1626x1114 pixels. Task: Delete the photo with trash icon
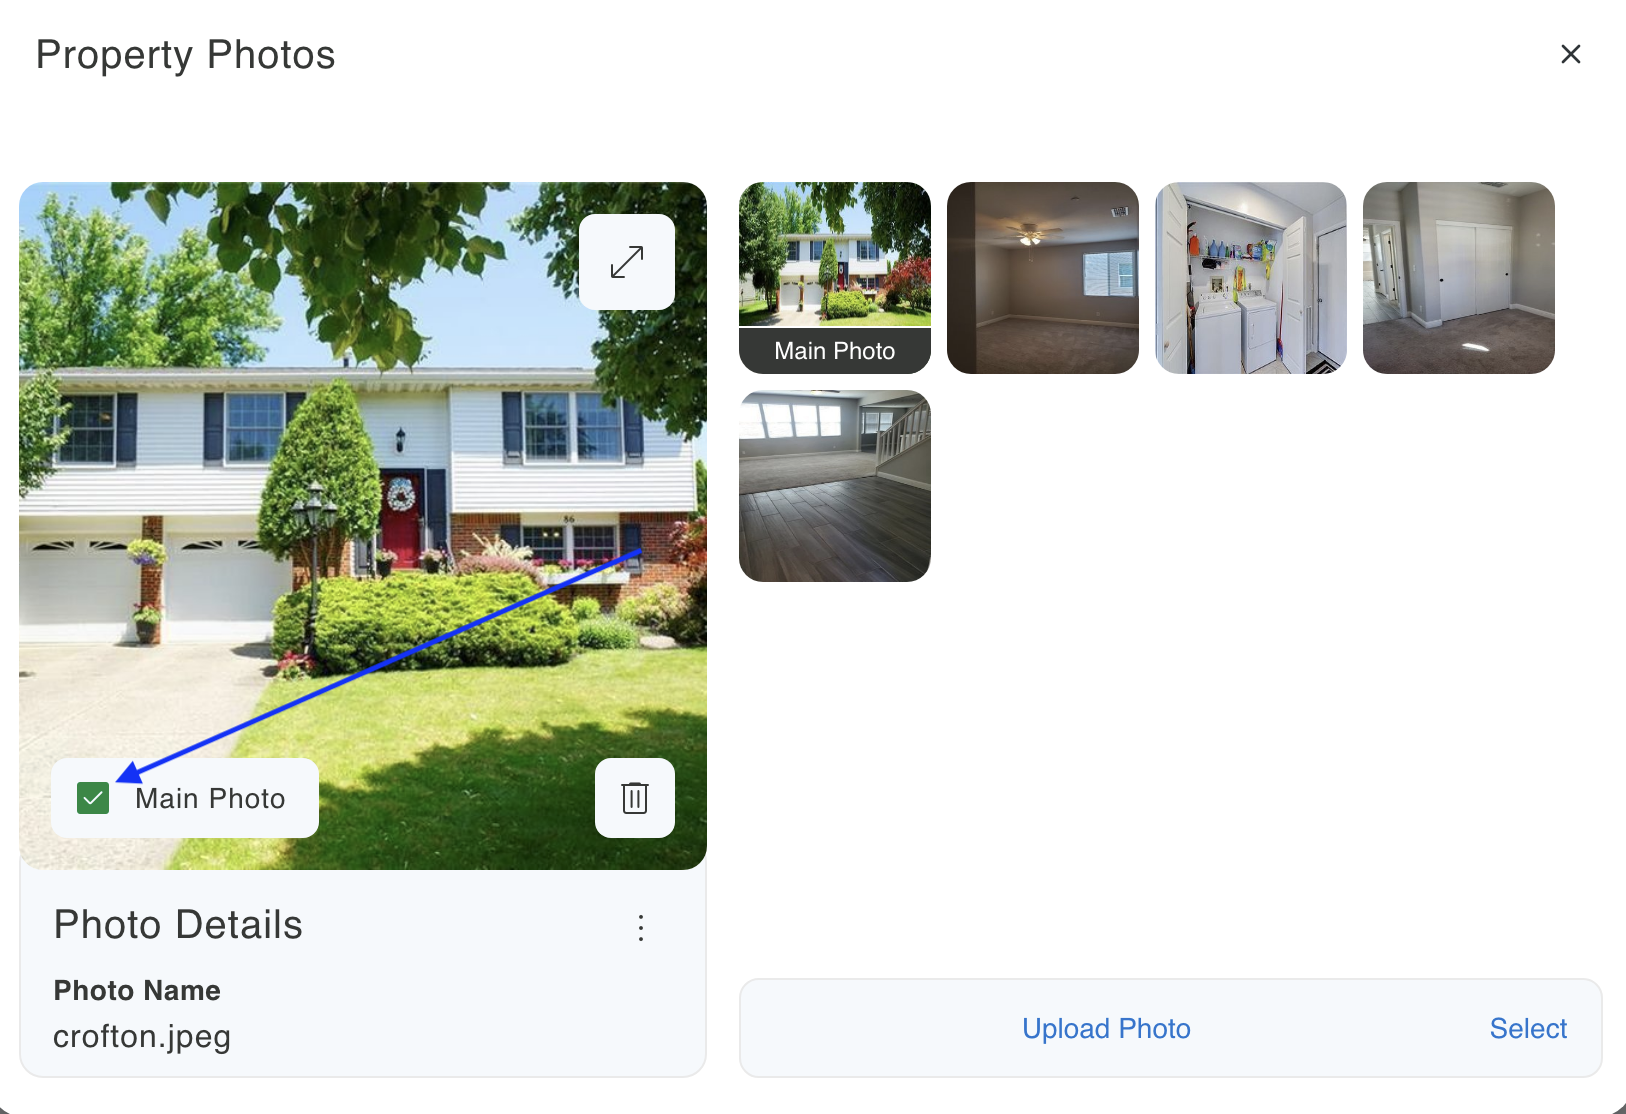pos(635,798)
